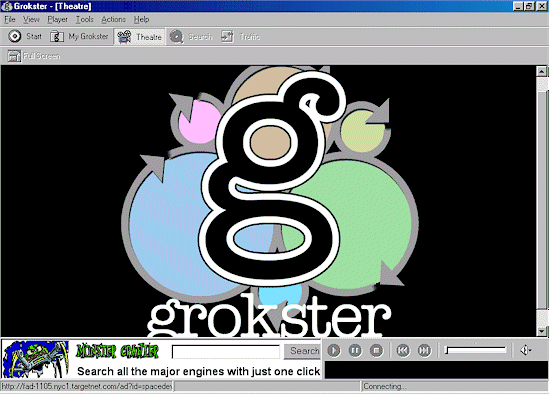Click the status bar ad URL text

pyautogui.click(x=87, y=386)
